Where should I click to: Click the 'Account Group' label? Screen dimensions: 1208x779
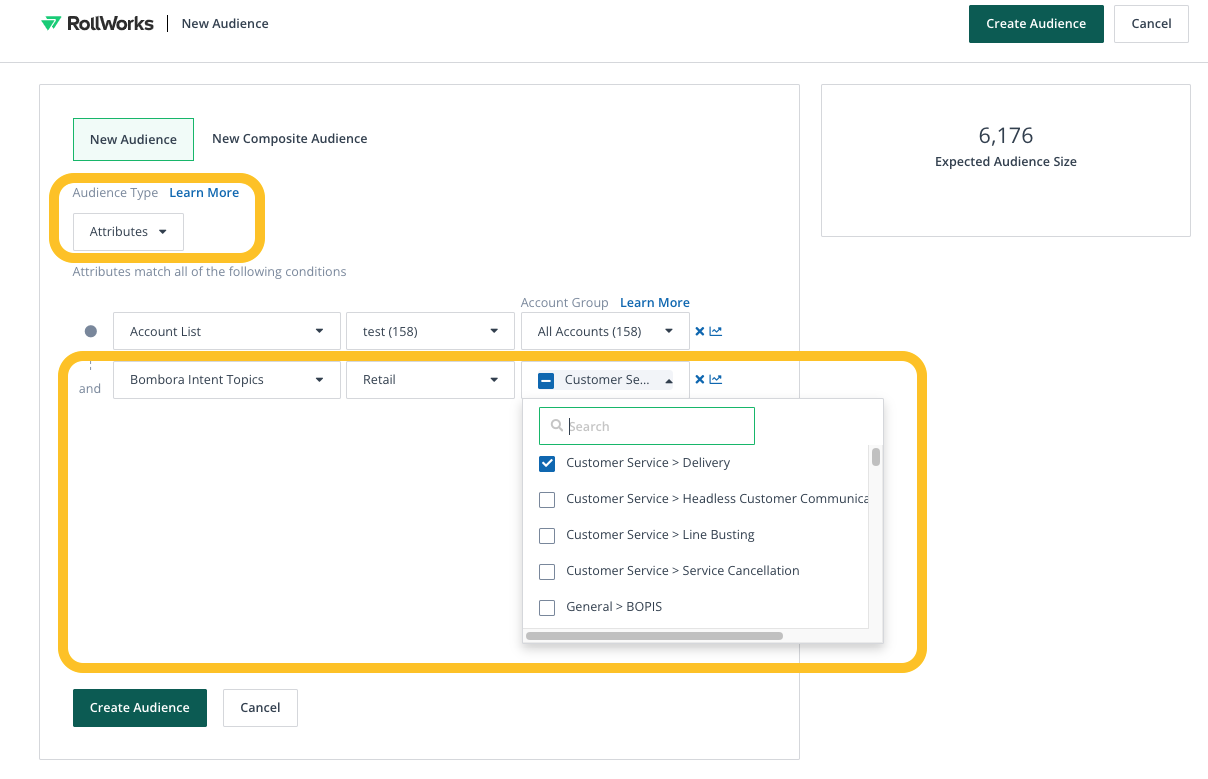pyautogui.click(x=565, y=303)
